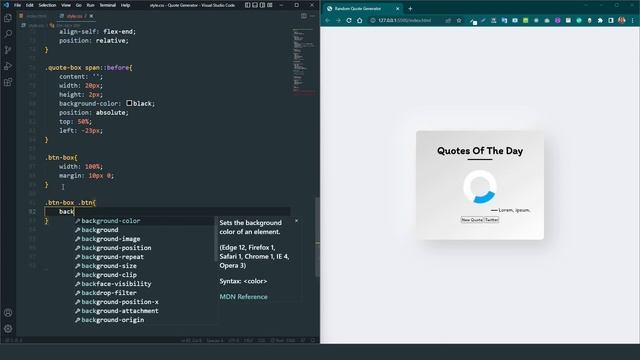Image resolution: width=640 pixels, height=360 pixels.
Task: Open the Extensions view
Action: point(8,82)
